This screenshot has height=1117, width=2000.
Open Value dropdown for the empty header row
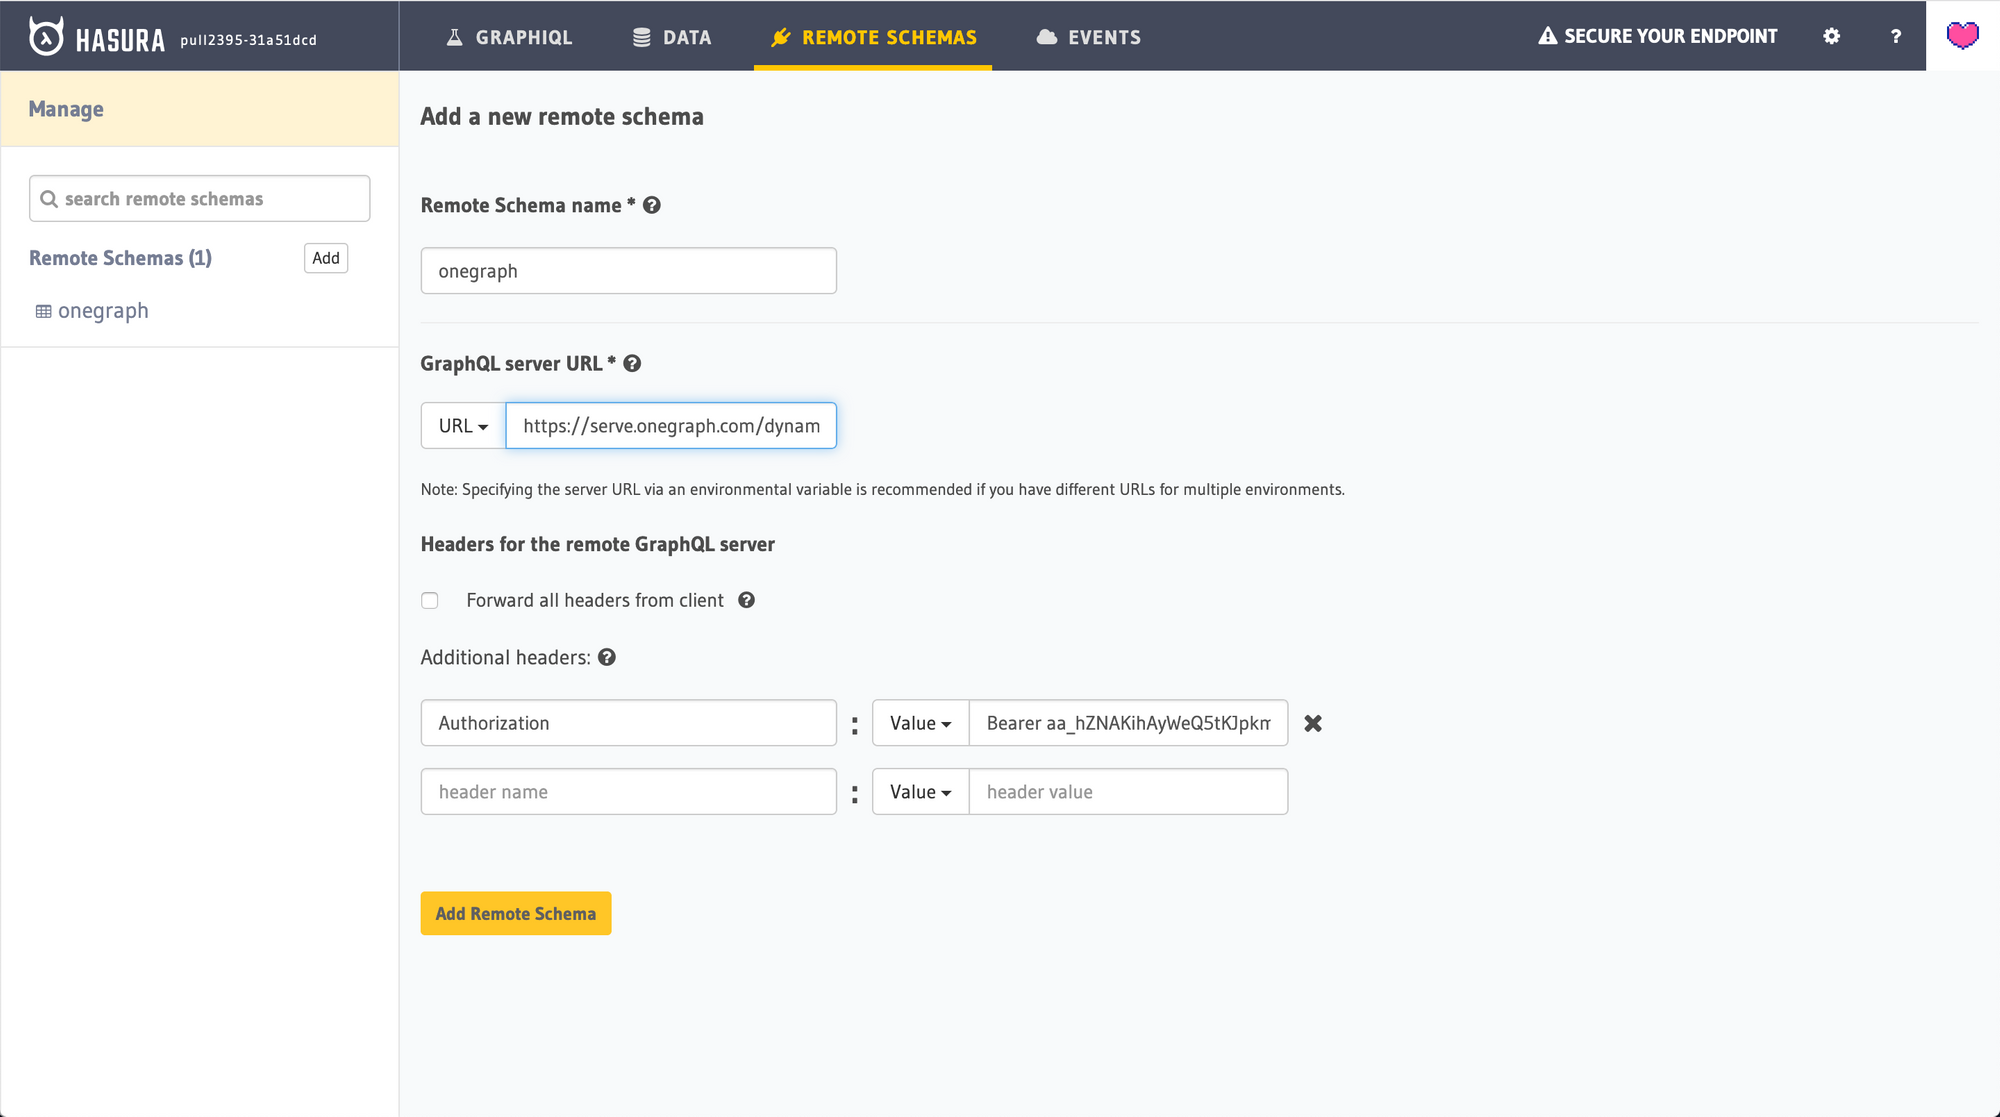tap(920, 791)
